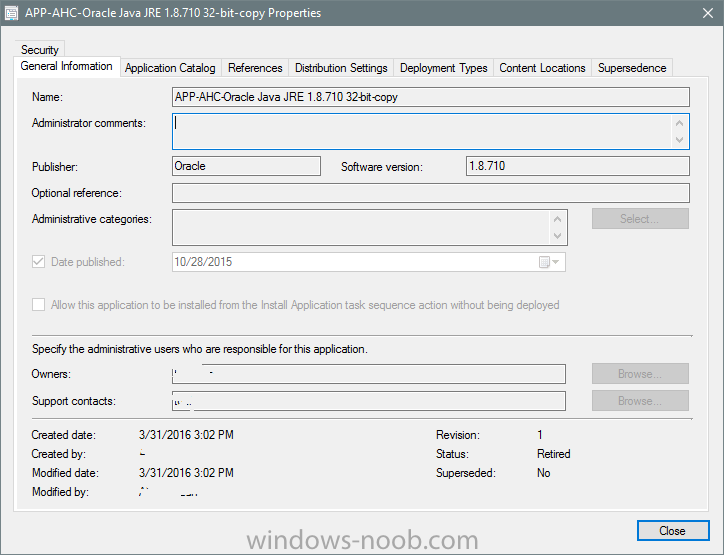Click the Support contacts text field
724x555 pixels.
[369, 401]
